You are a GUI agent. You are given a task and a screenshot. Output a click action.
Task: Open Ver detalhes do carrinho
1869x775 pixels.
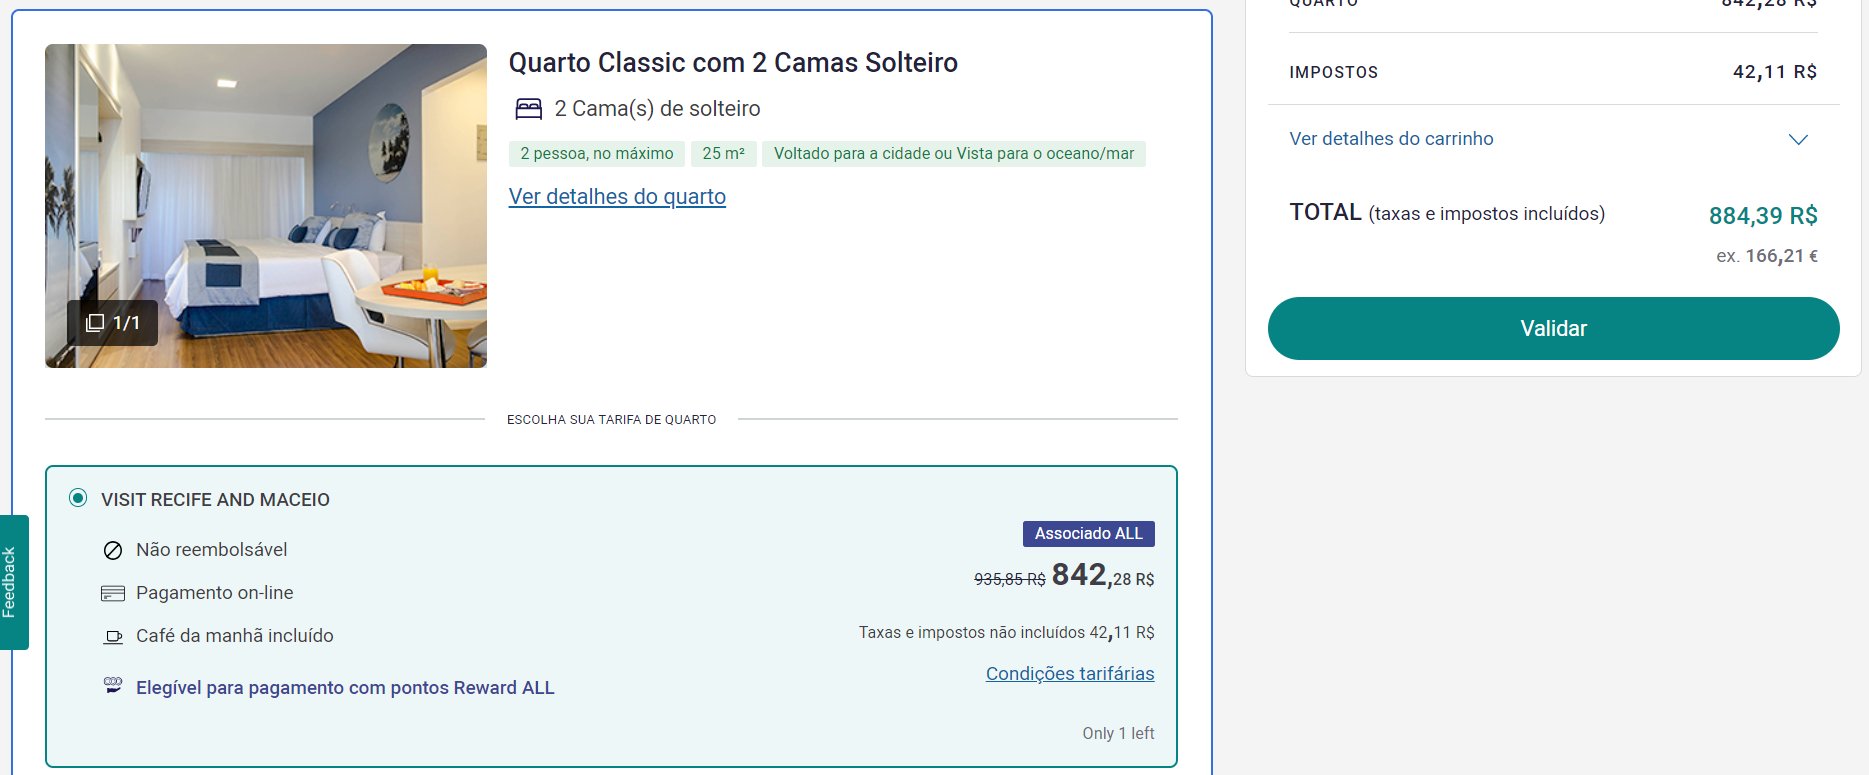[1391, 139]
